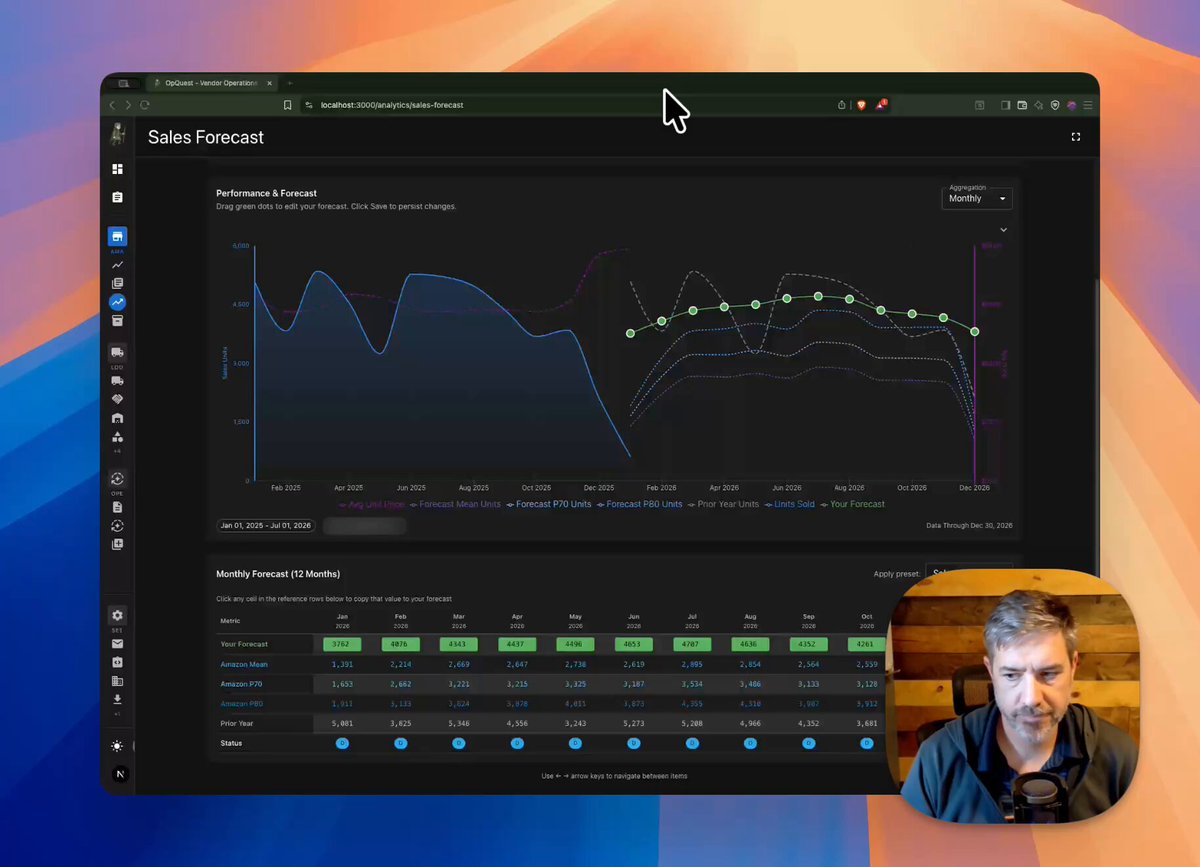1200x867 pixels.
Task: Click the Amazon Mean row link
Action: pos(244,664)
